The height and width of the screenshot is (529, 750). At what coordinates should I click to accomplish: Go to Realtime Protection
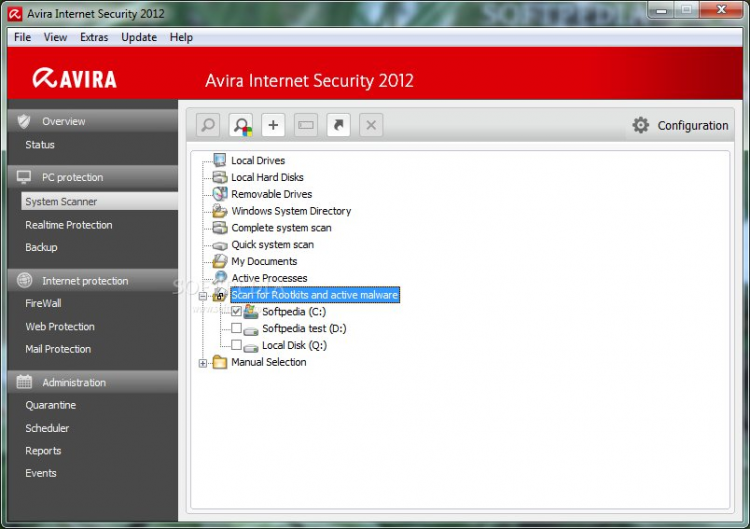69,225
